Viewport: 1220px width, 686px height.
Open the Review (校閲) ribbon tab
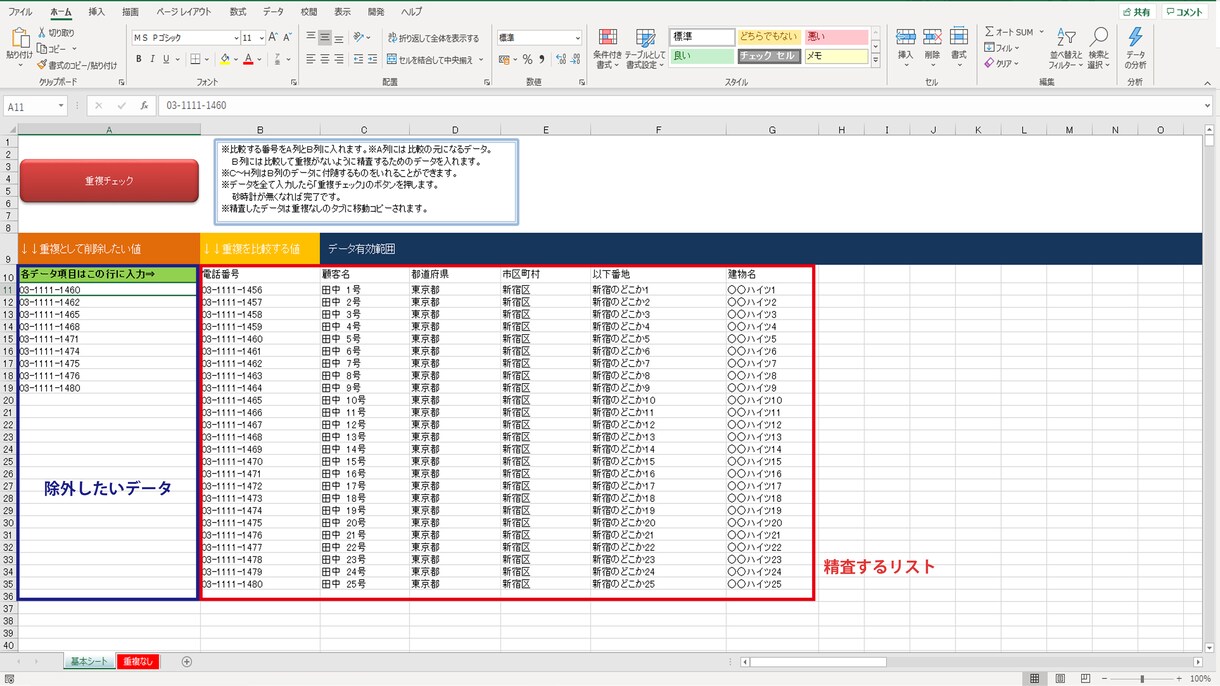[x=309, y=12]
